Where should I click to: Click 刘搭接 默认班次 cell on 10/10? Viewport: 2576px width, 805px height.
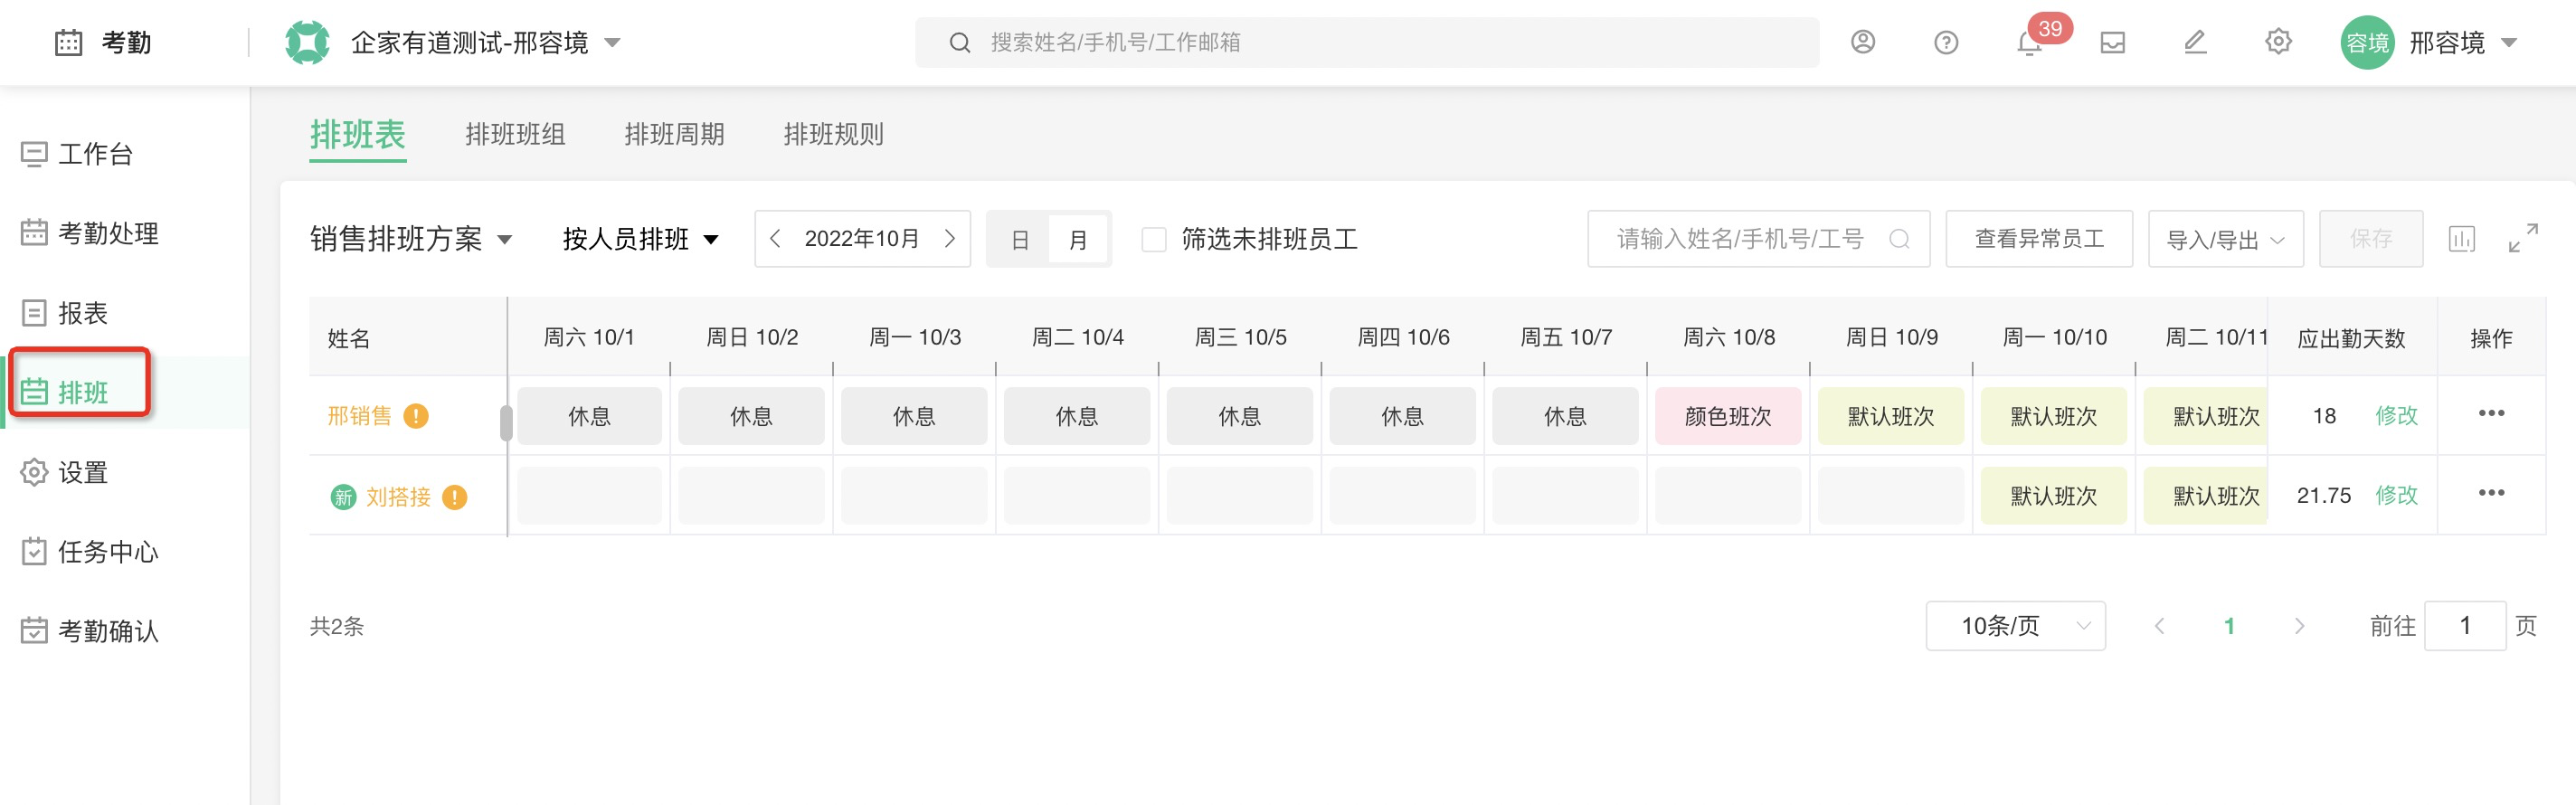(x=2053, y=496)
